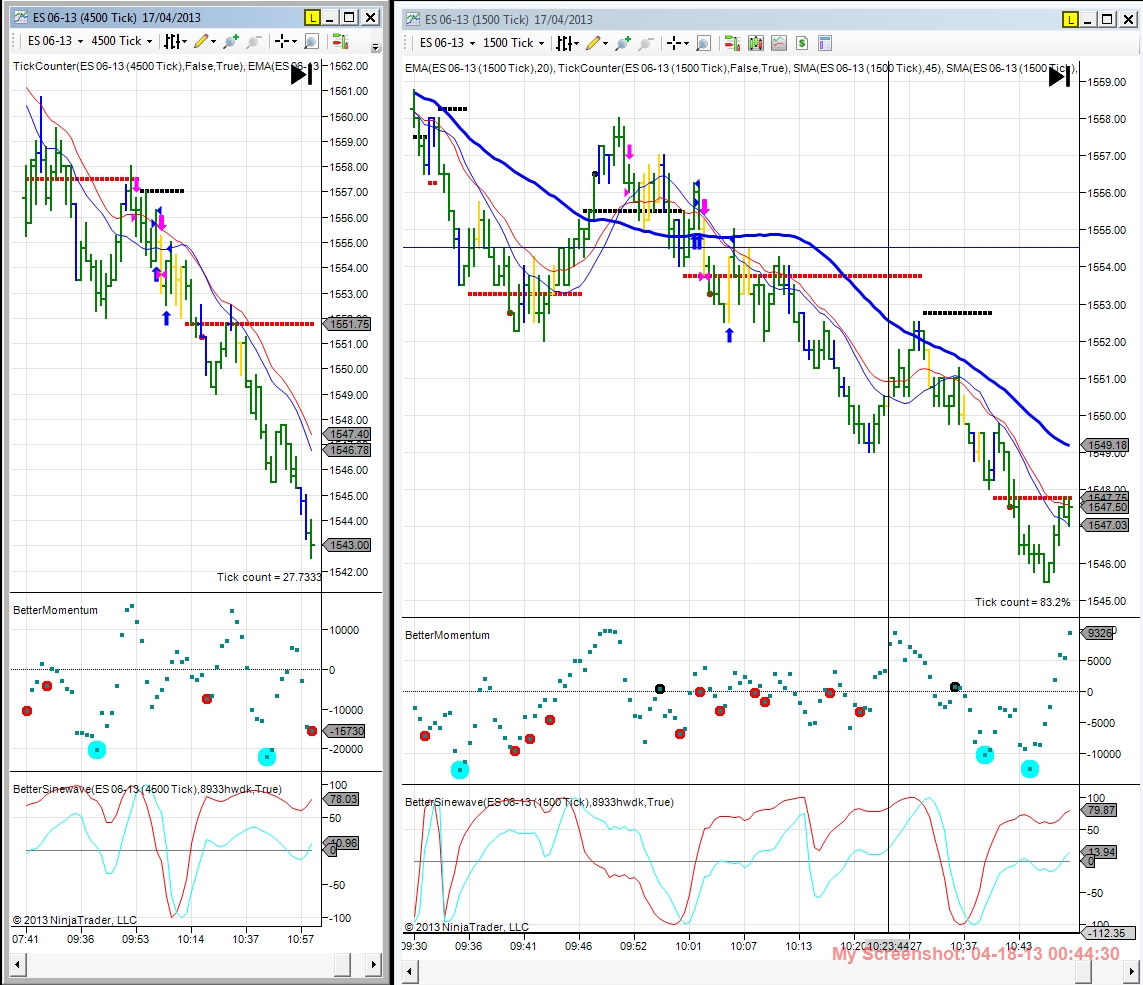The width and height of the screenshot is (1143, 985).
Task: Click BetterMomentum label in 1500 Tick window
Action: click(448, 635)
